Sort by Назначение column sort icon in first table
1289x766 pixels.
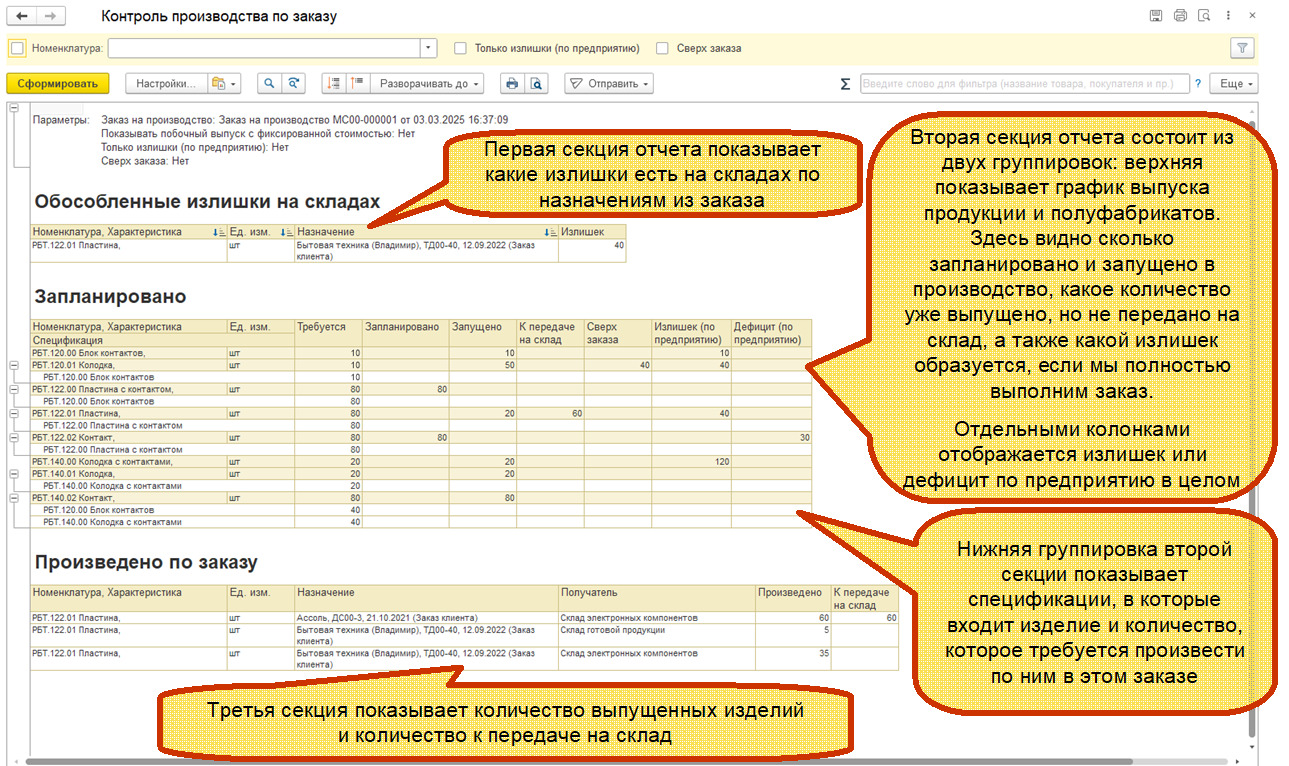550,232
